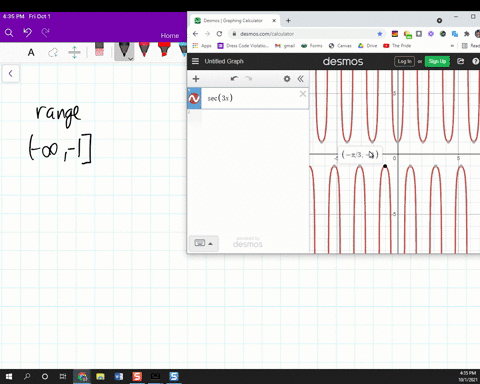Image resolution: width=480 pixels, height=384 pixels.
Task: Select the red pen next to the black pen
Action: [144, 49]
